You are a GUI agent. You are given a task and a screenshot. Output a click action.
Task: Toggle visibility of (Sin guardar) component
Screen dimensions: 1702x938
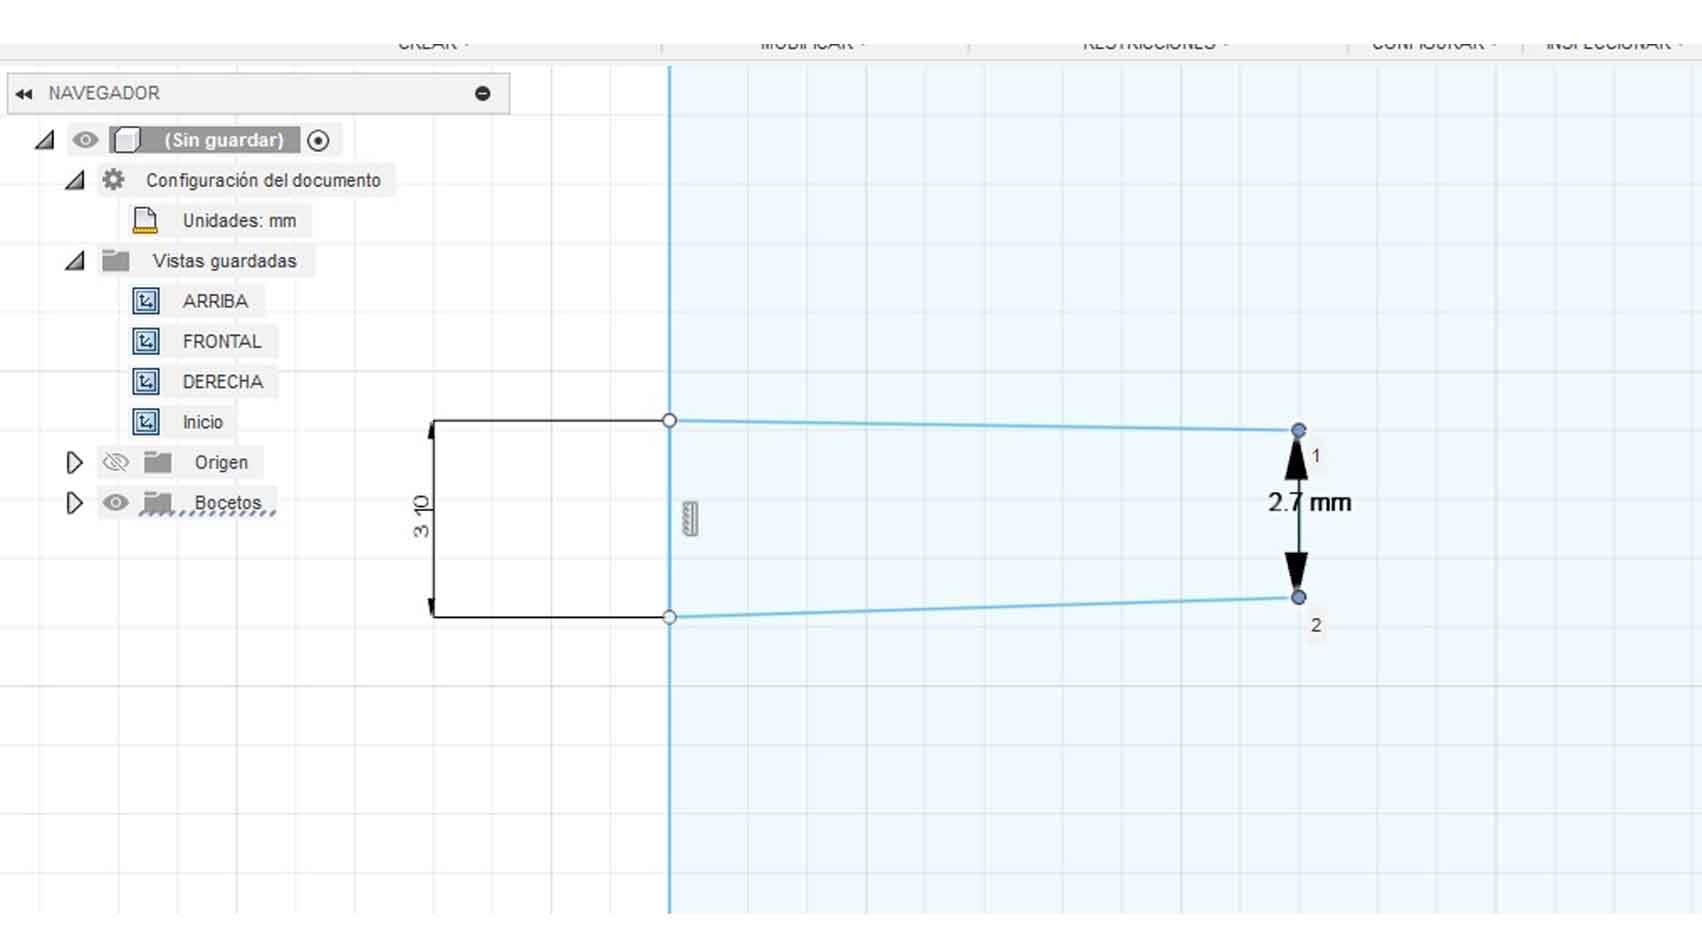[x=86, y=140]
